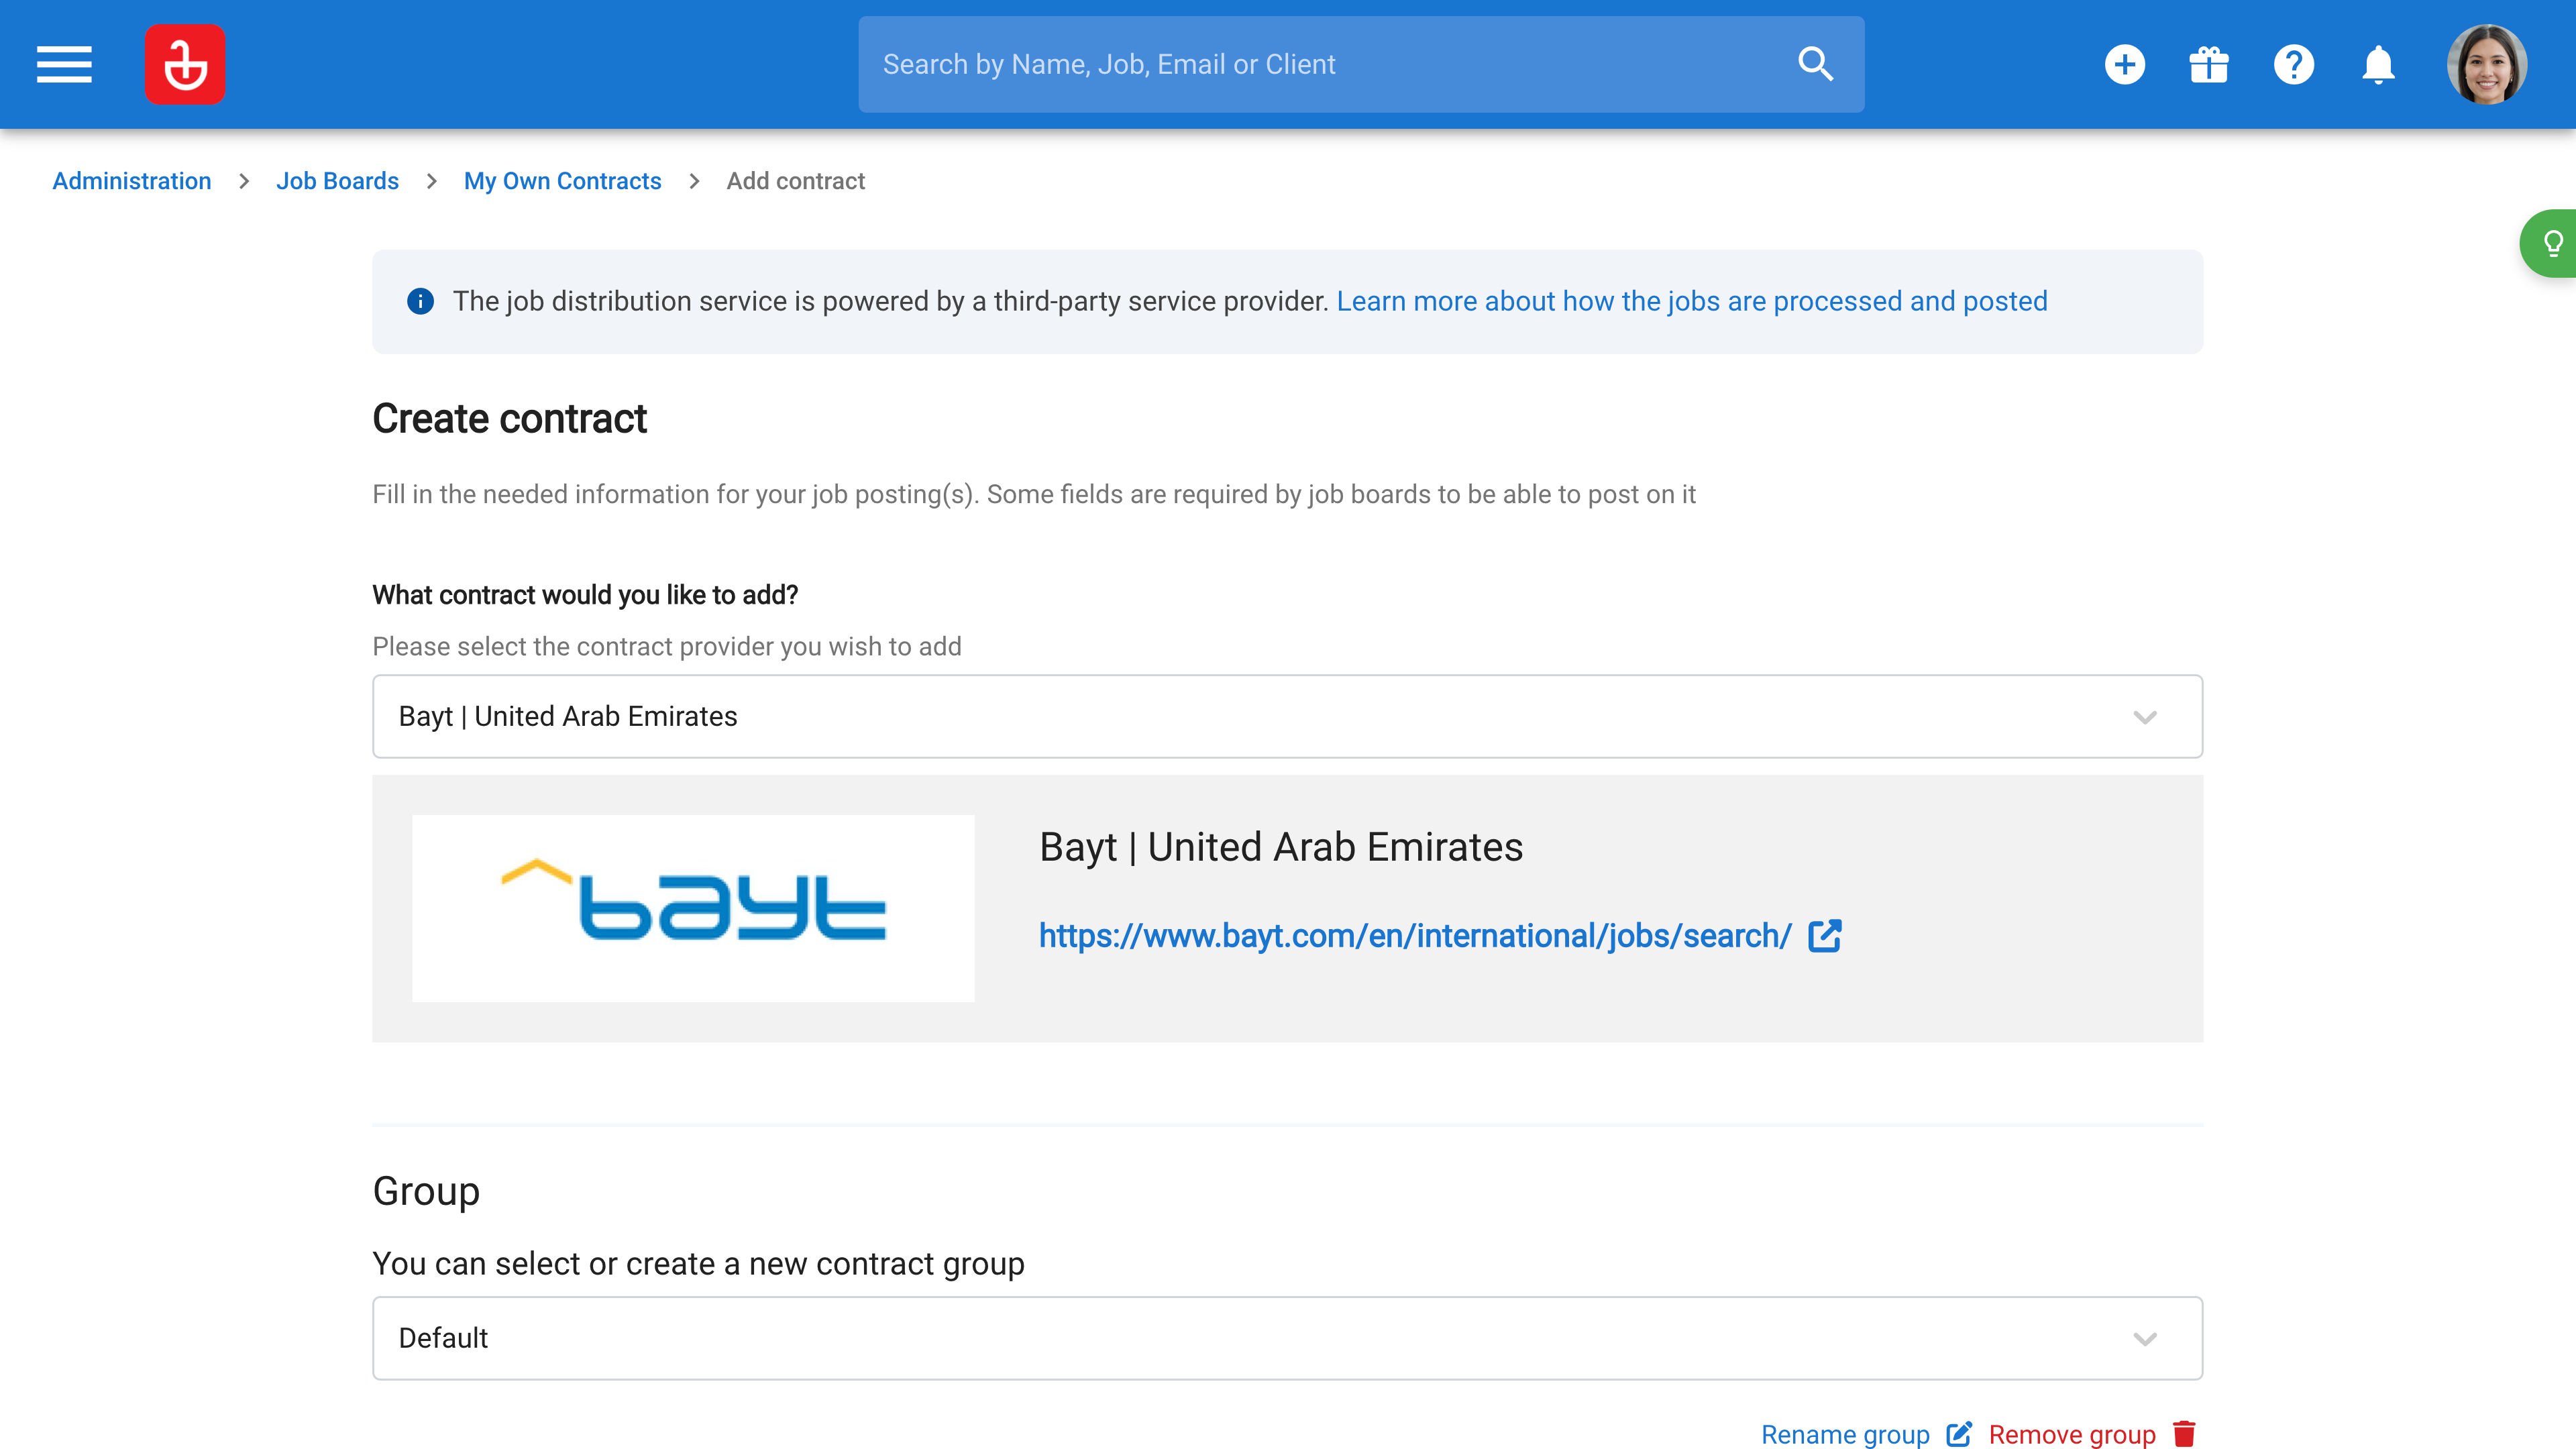Open the help question mark icon
This screenshot has height=1449, width=2576.
[x=2294, y=64]
